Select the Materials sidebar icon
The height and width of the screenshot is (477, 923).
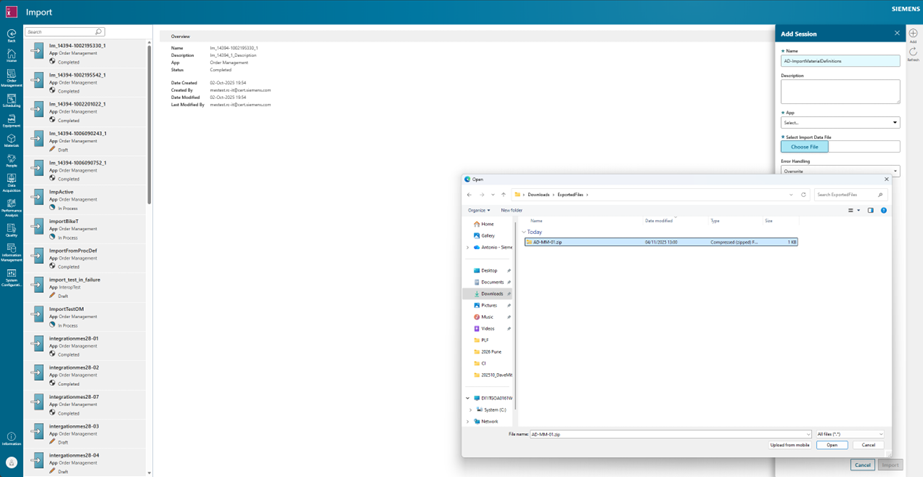pos(11,142)
